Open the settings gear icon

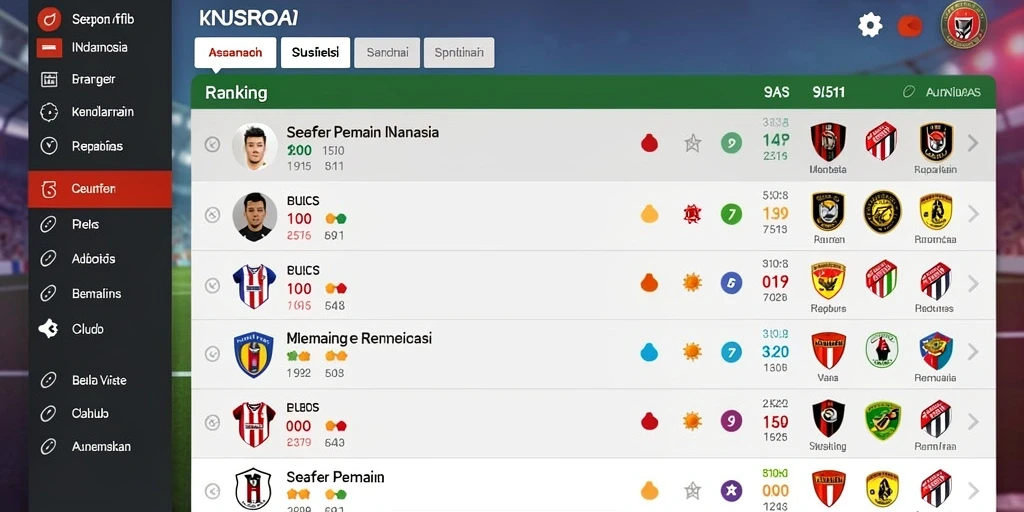tap(870, 25)
